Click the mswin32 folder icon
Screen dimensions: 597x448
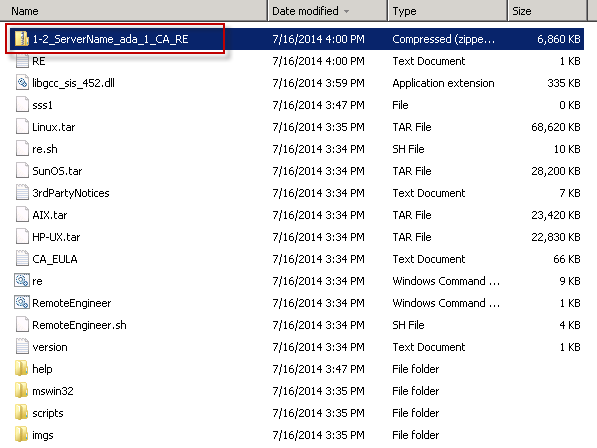click(x=21, y=391)
